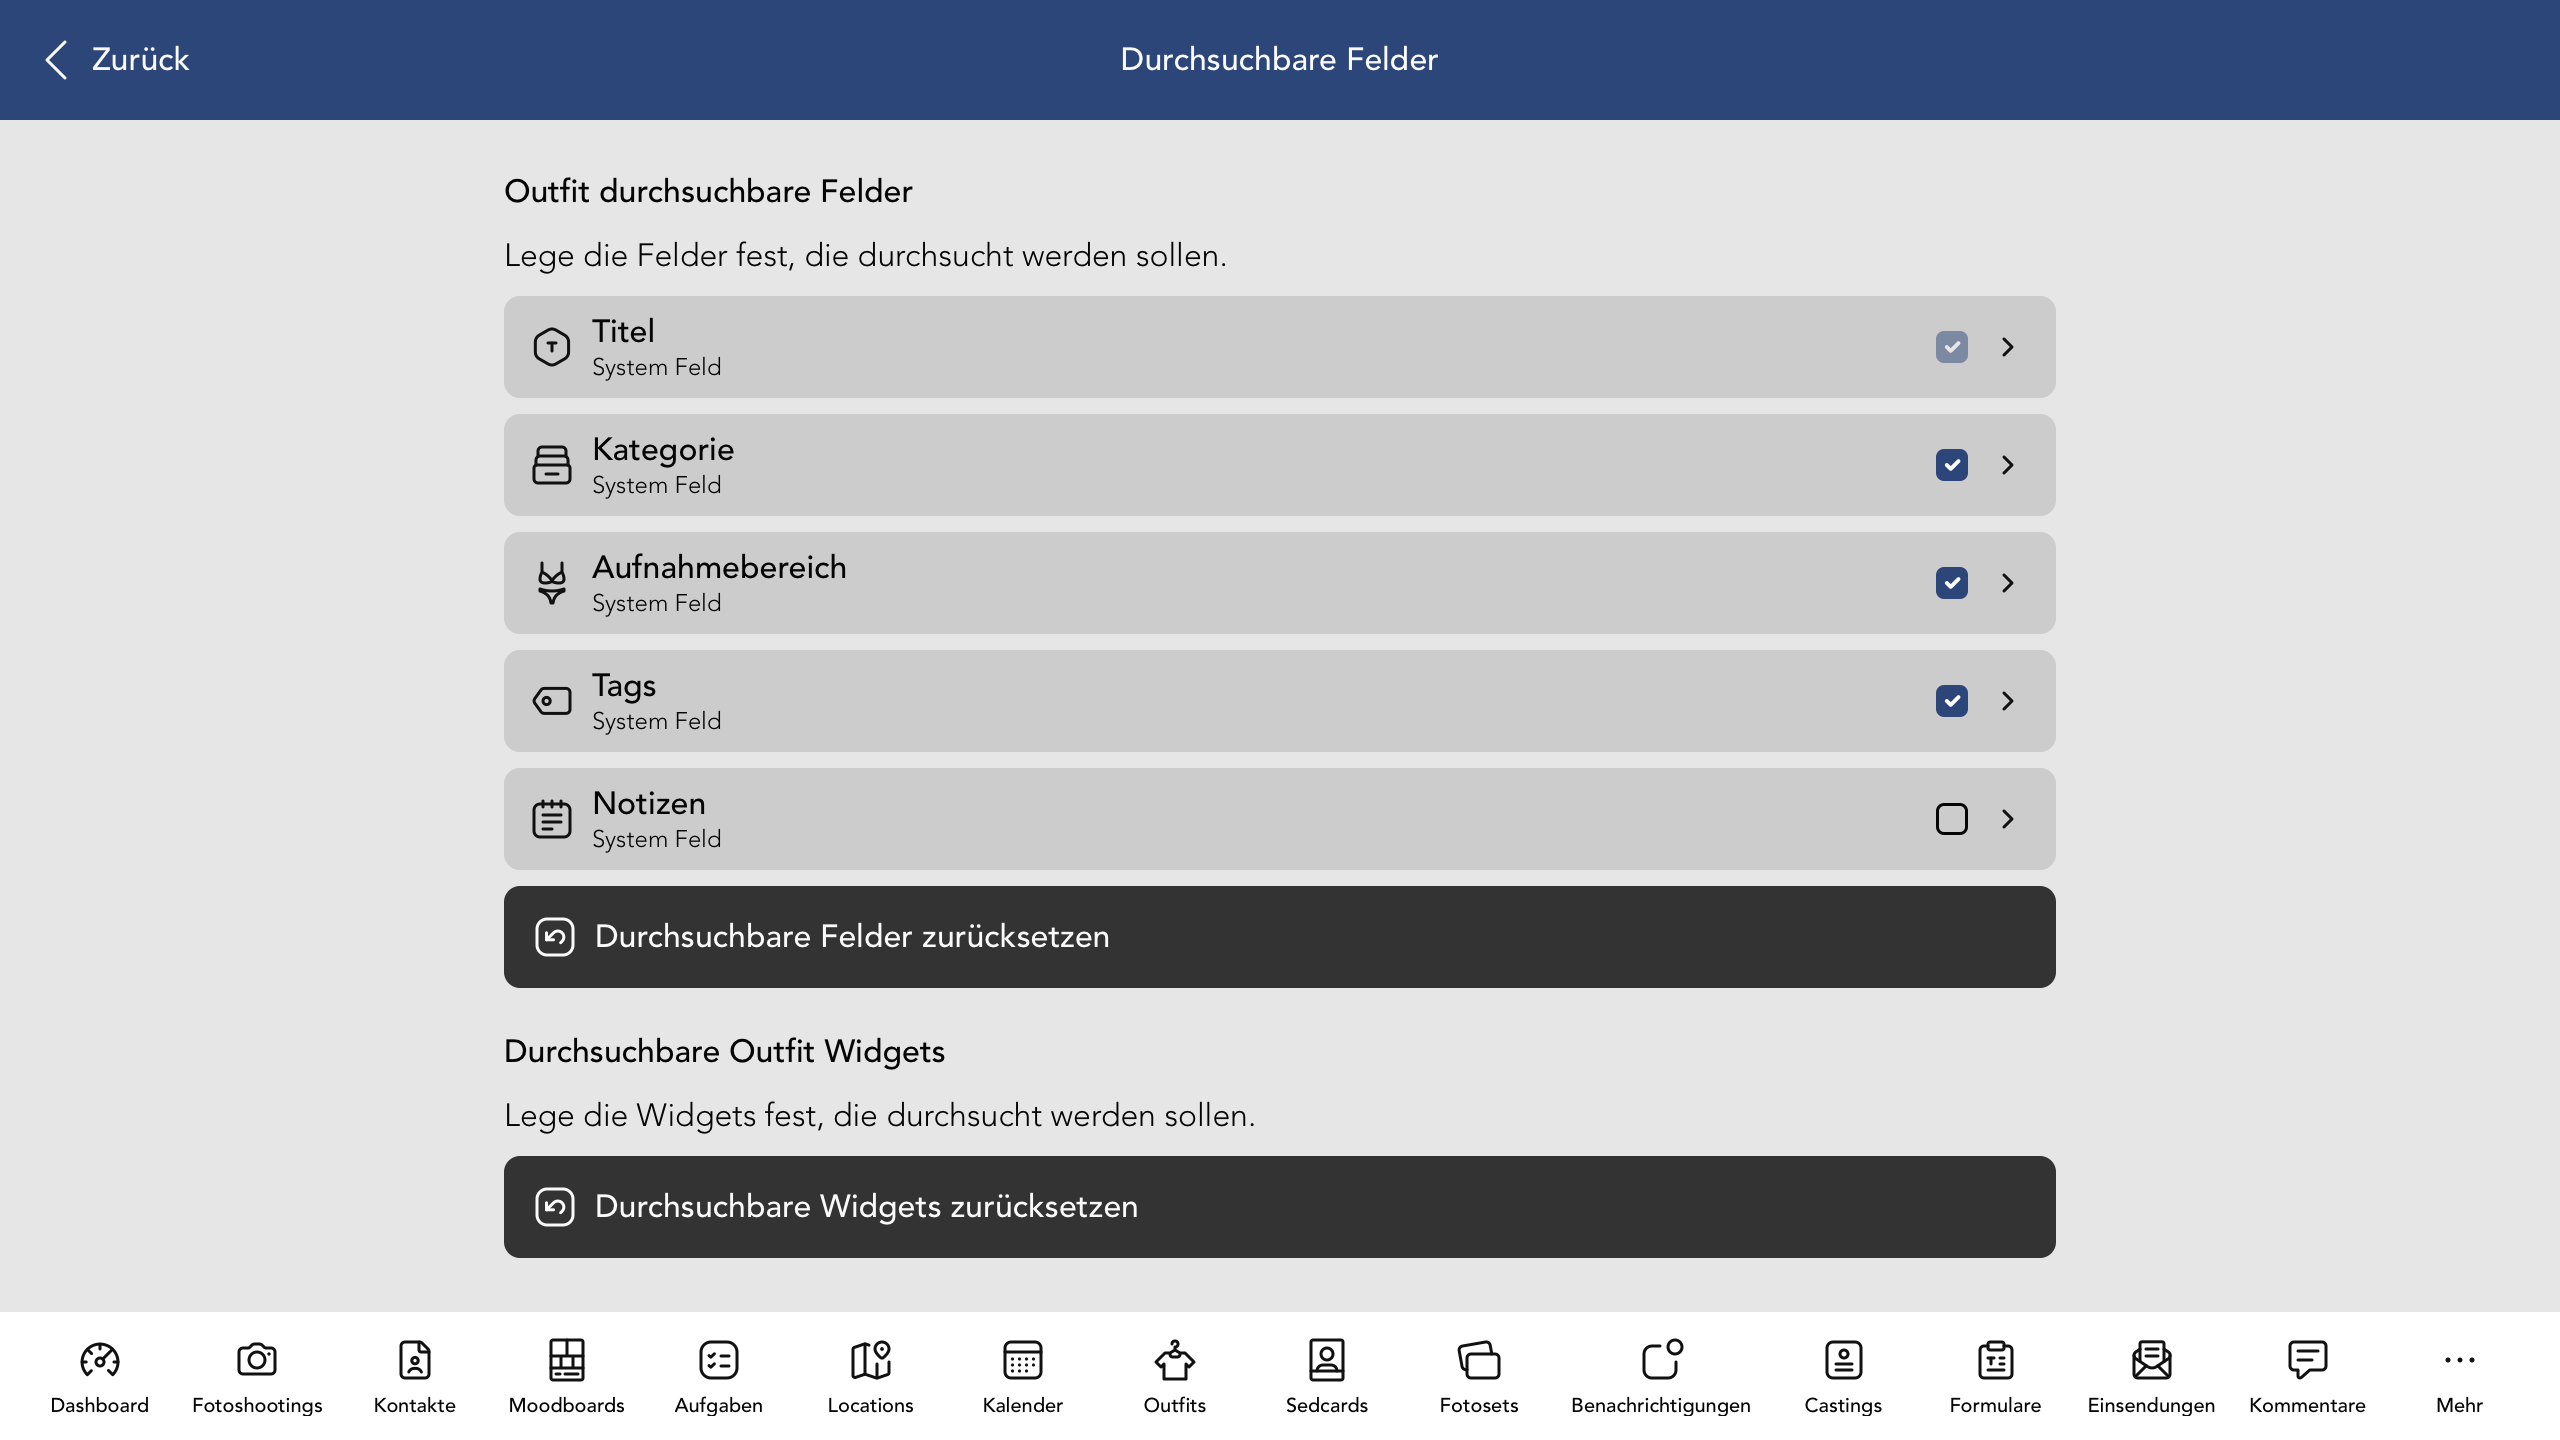
Task: Click 'Durchsuchbare Outfit Widgets' heading
Action: click(x=724, y=1051)
